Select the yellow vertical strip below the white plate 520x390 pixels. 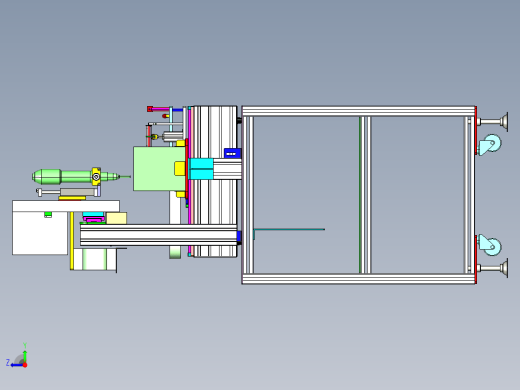(x=72, y=241)
